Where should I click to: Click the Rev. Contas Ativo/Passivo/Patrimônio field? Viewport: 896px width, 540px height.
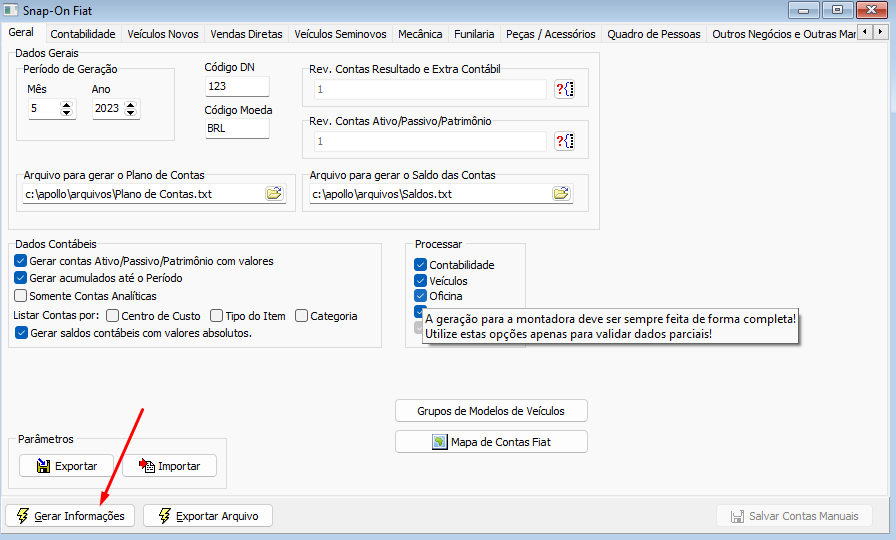click(430, 141)
